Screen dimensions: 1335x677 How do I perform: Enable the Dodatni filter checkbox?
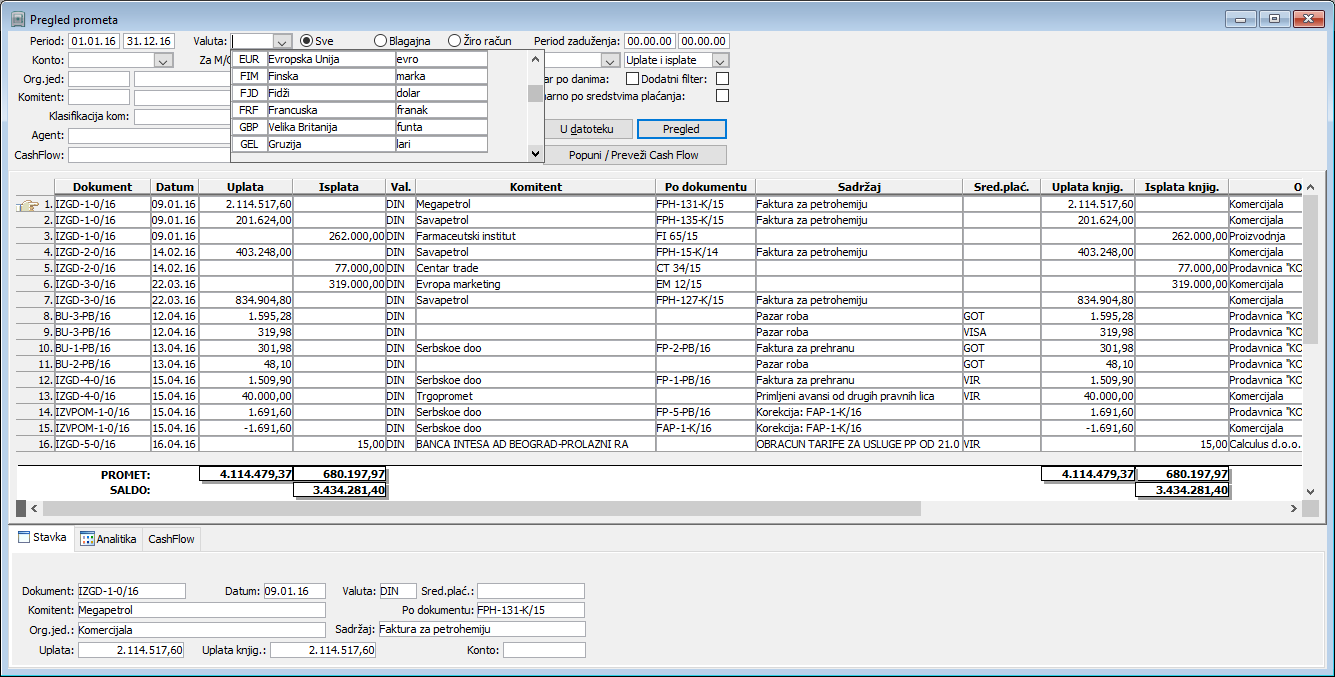(x=722, y=78)
